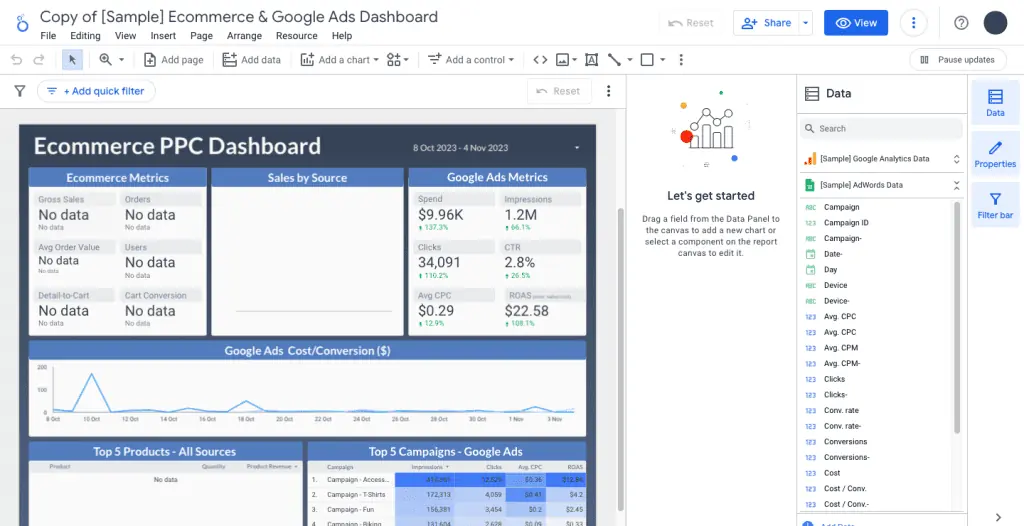
Task: Switch to the Data side tab
Action: (x=995, y=103)
